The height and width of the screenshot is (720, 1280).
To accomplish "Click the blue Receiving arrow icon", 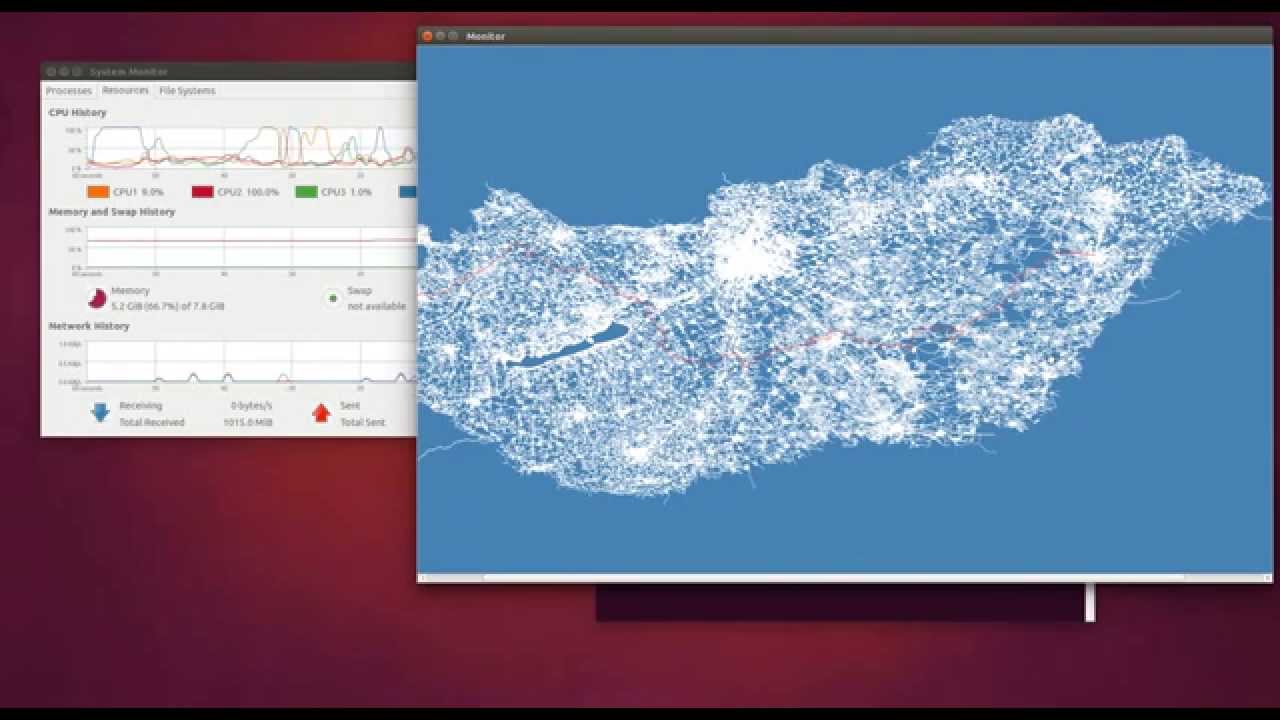I will (99, 413).
